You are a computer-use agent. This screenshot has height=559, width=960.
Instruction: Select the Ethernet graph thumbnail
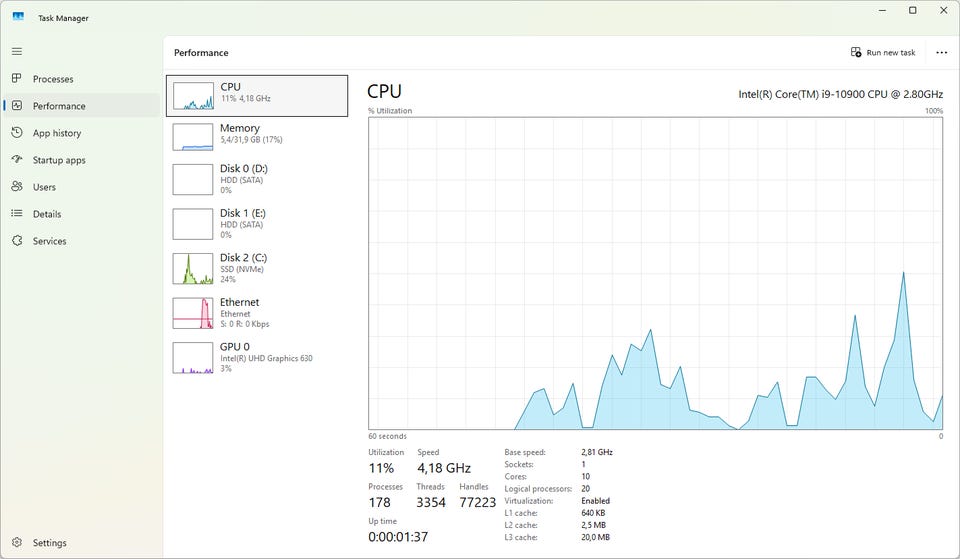(x=193, y=313)
